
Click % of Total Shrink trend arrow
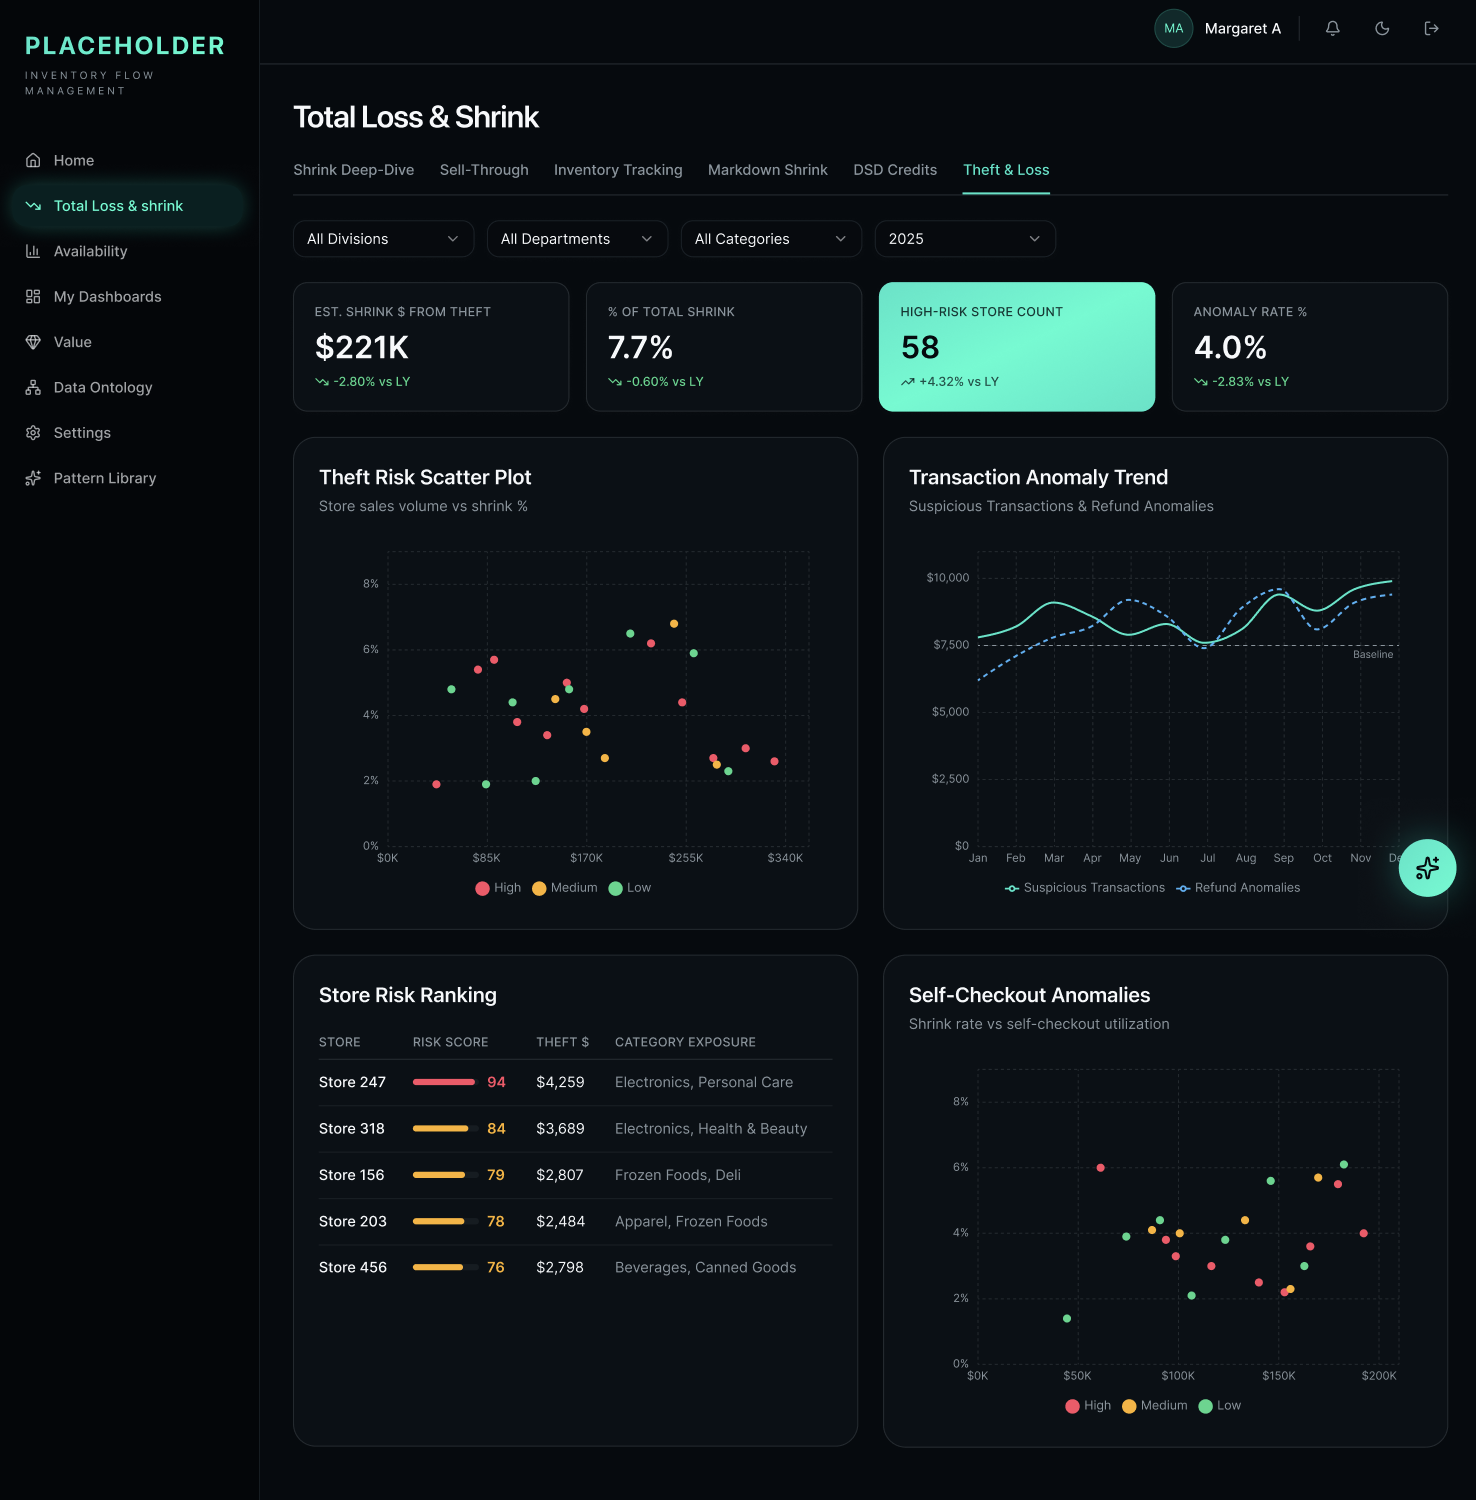615,382
